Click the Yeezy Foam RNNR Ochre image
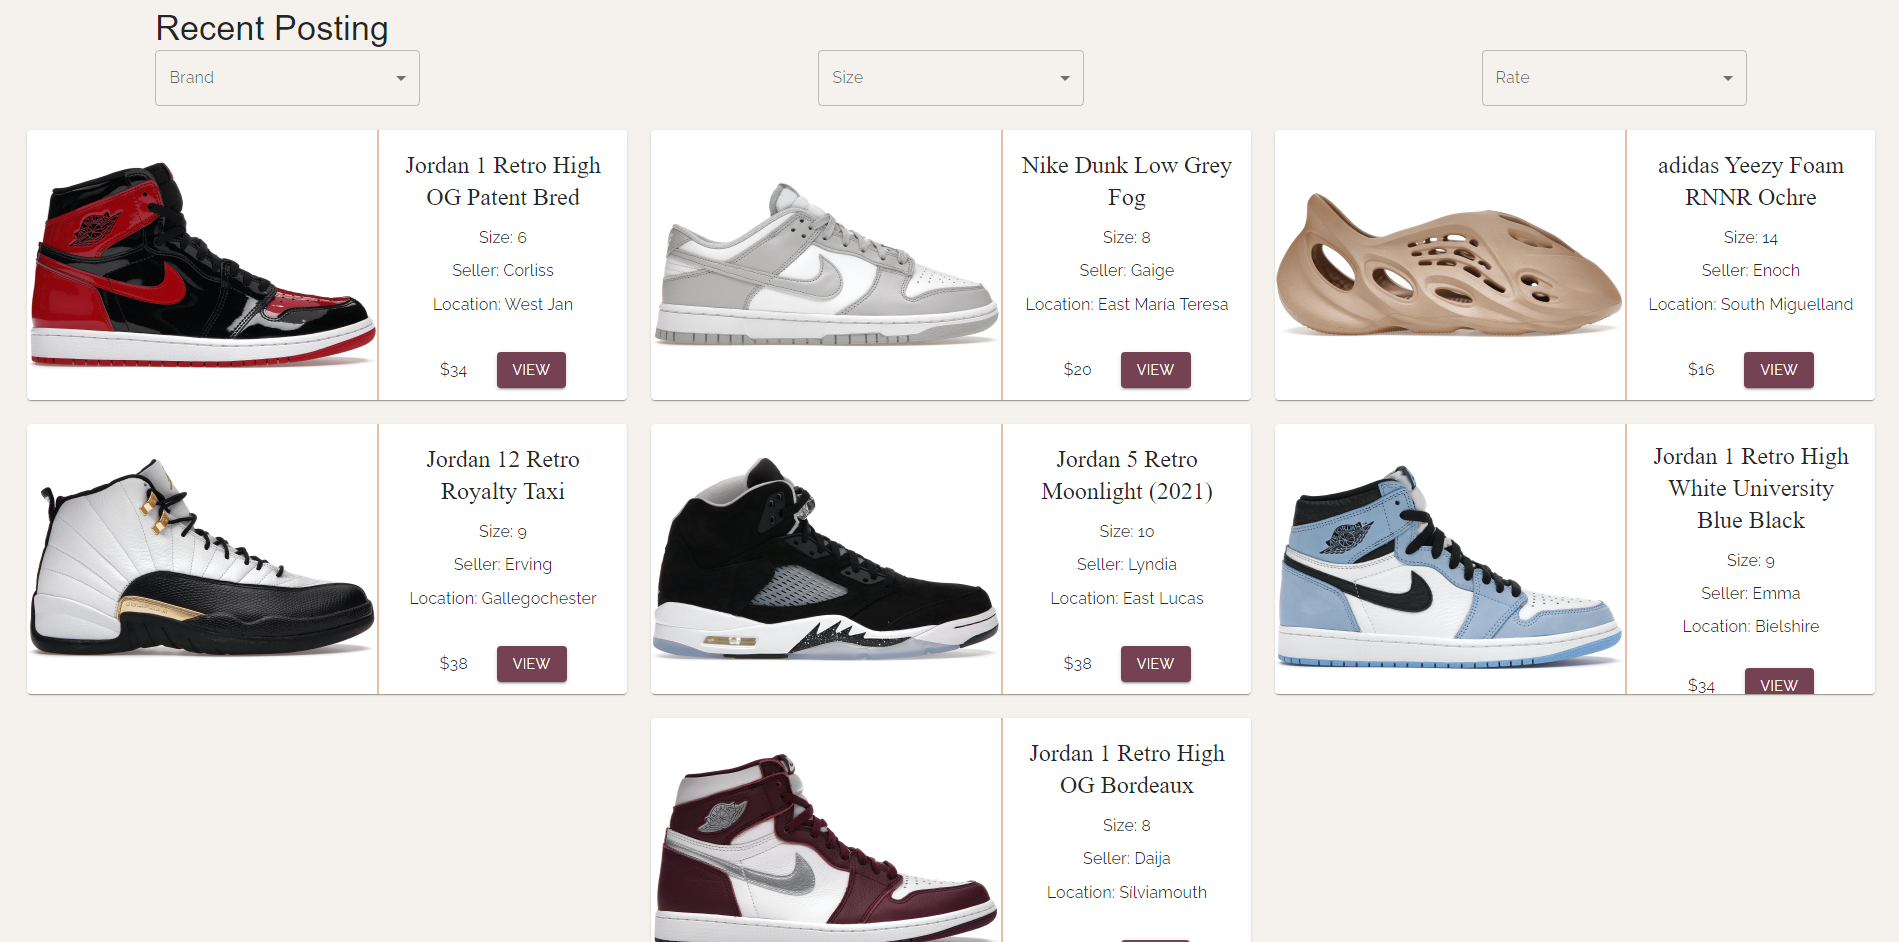The height and width of the screenshot is (942, 1899). point(1450,265)
